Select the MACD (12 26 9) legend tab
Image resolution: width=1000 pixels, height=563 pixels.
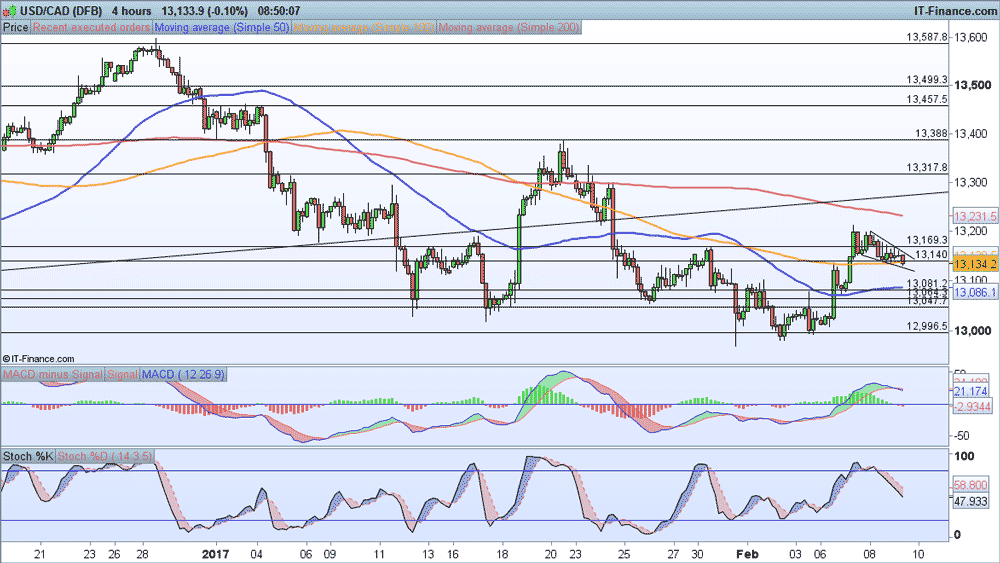tap(183, 374)
